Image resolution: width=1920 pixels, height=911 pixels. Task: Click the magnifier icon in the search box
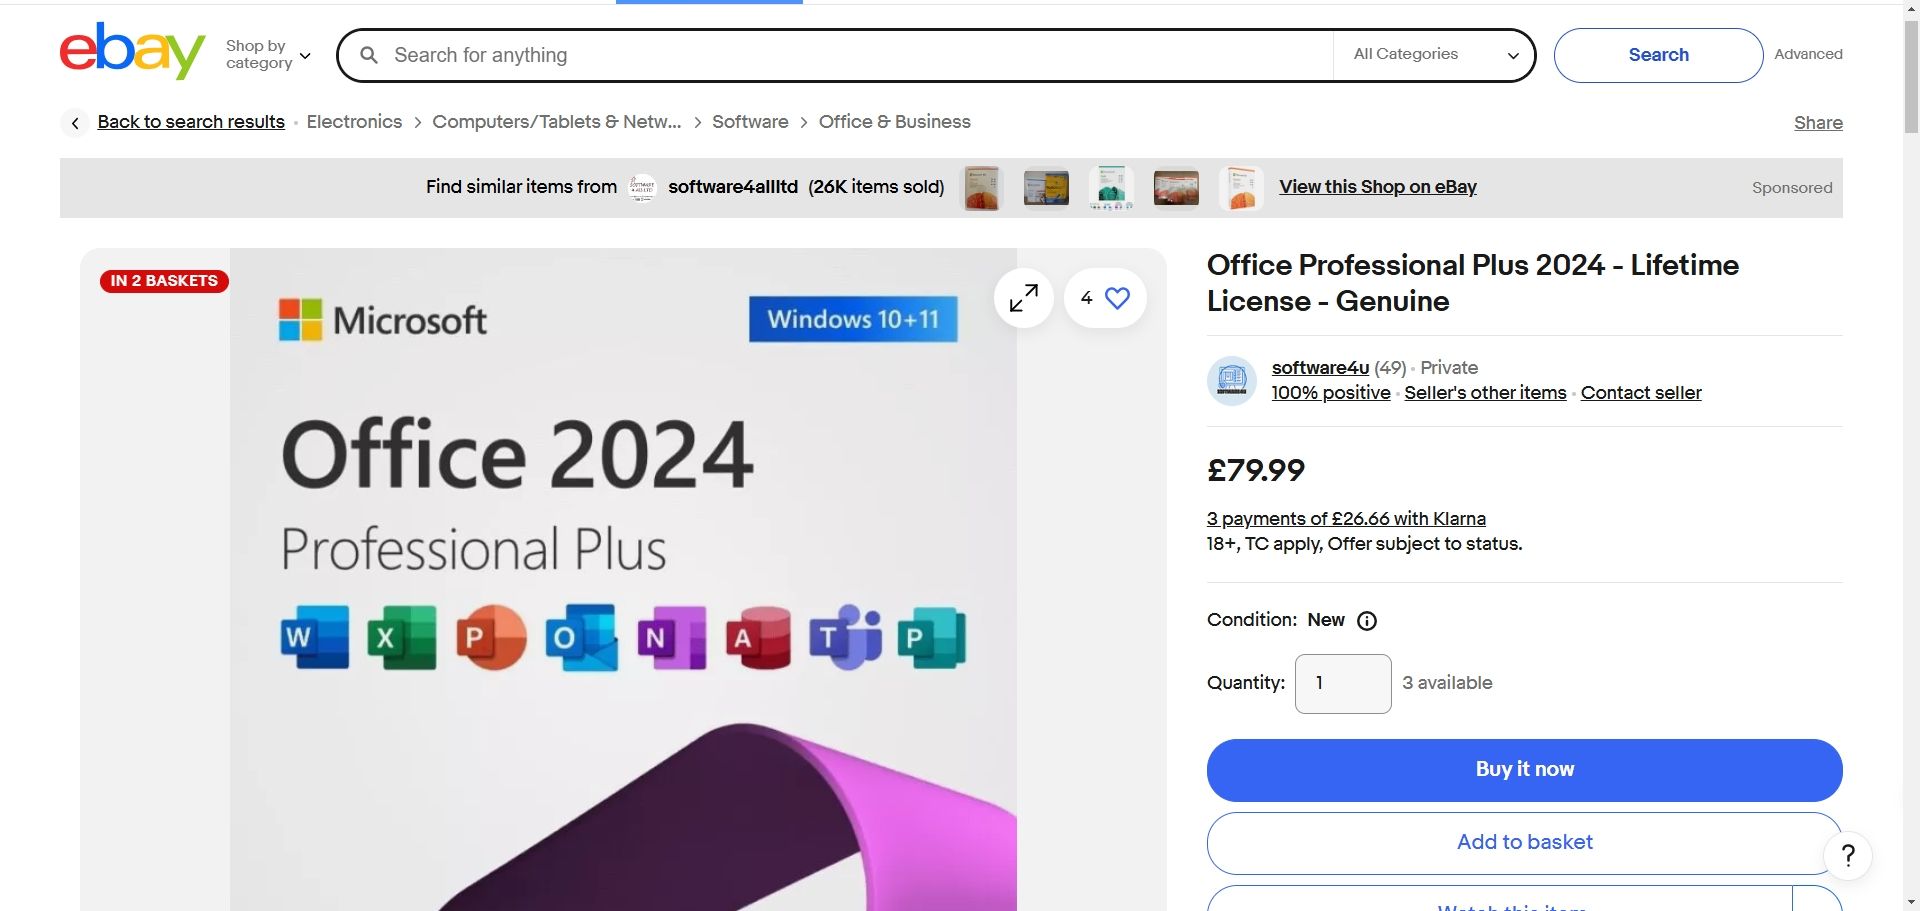369,55
